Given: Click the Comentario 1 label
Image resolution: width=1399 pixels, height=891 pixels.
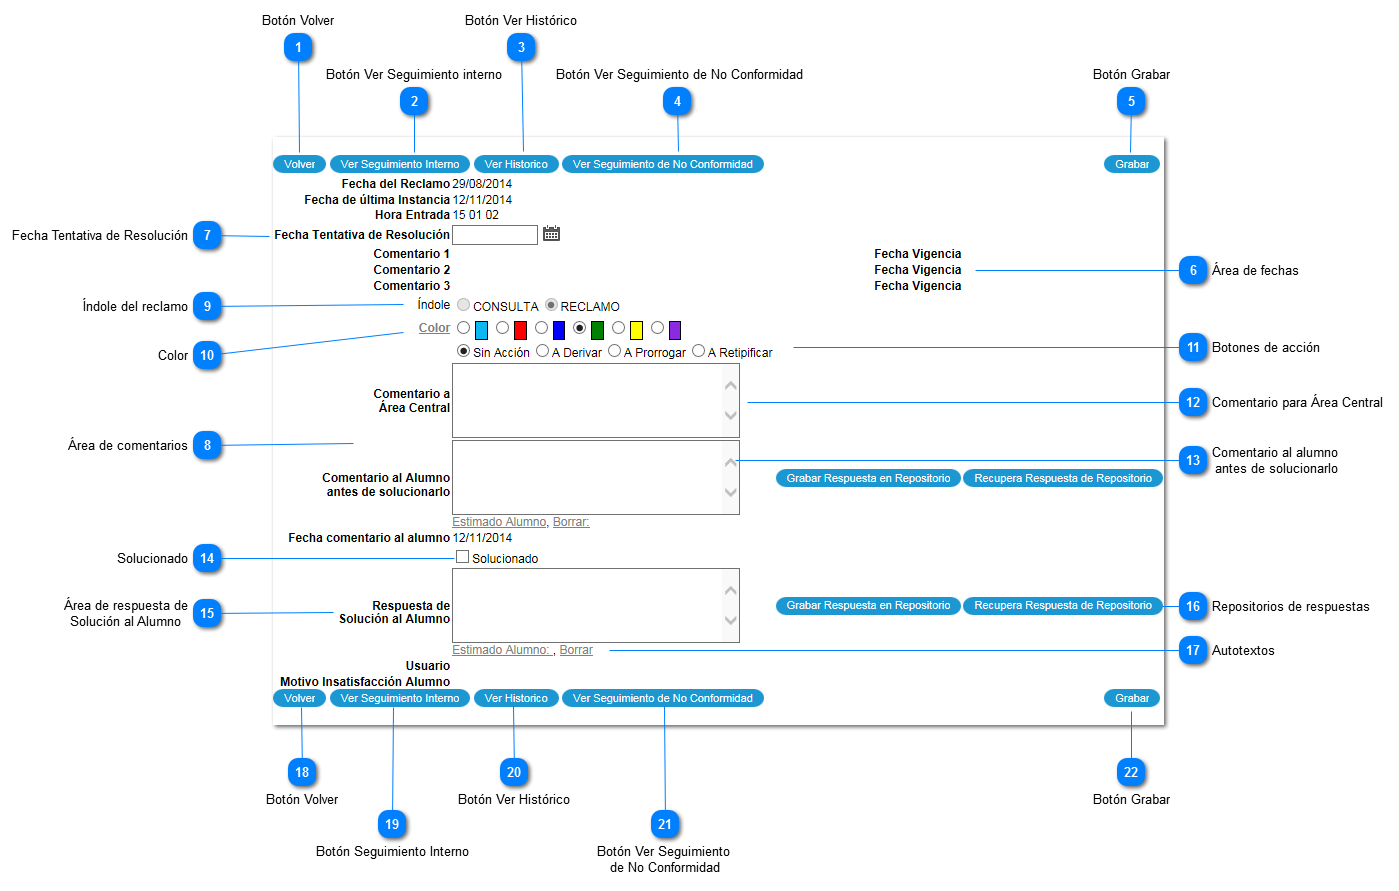Looking at the screenshot, I should pyautogui.click(x=412, y=254).
